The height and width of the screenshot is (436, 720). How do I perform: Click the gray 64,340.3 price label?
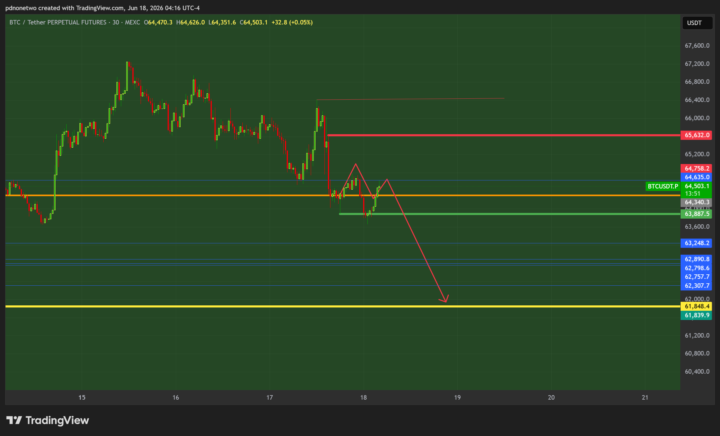[x=697, y=202]
